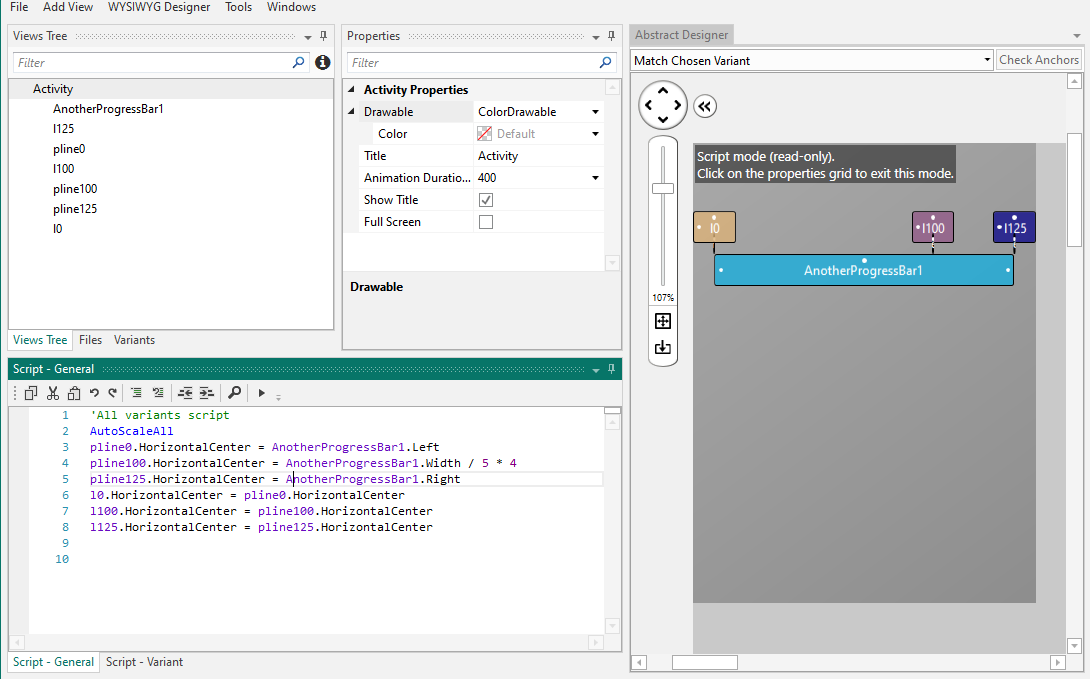Open the Animation Duration dropdown
This screenshot has height=679, width=1090.
click(596, 178)
